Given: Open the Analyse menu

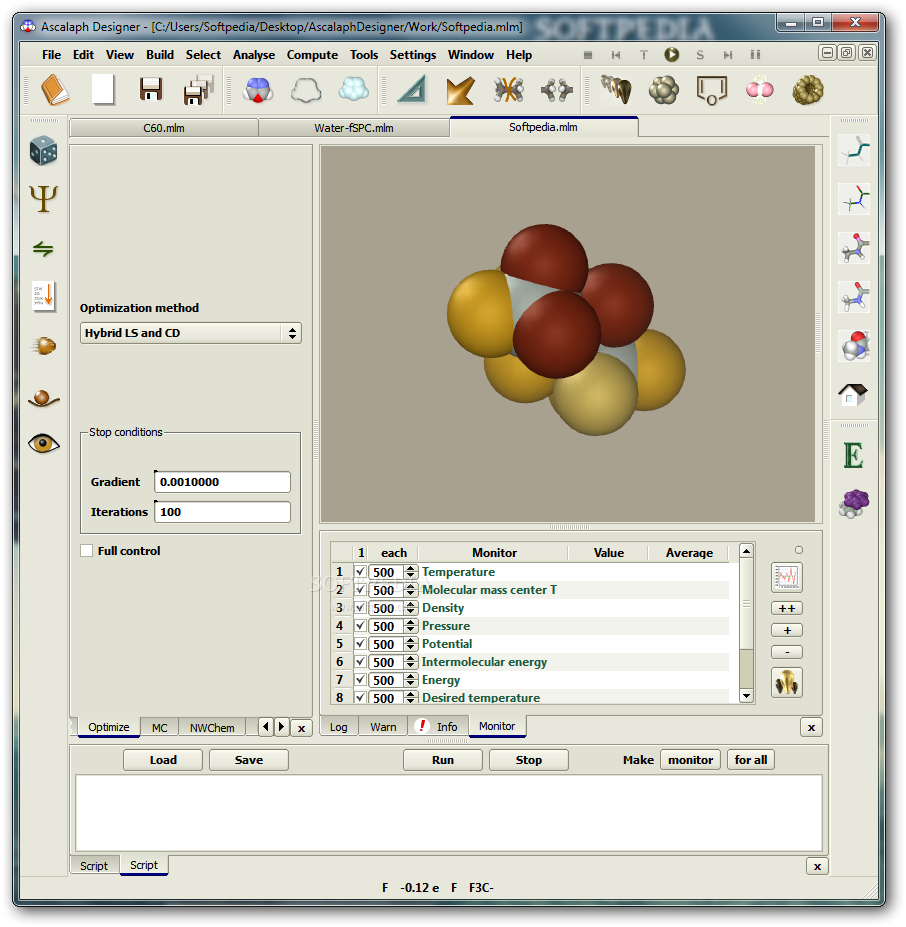Looking at the screenshot, I should pyautogui.click(x=254, y=55).
